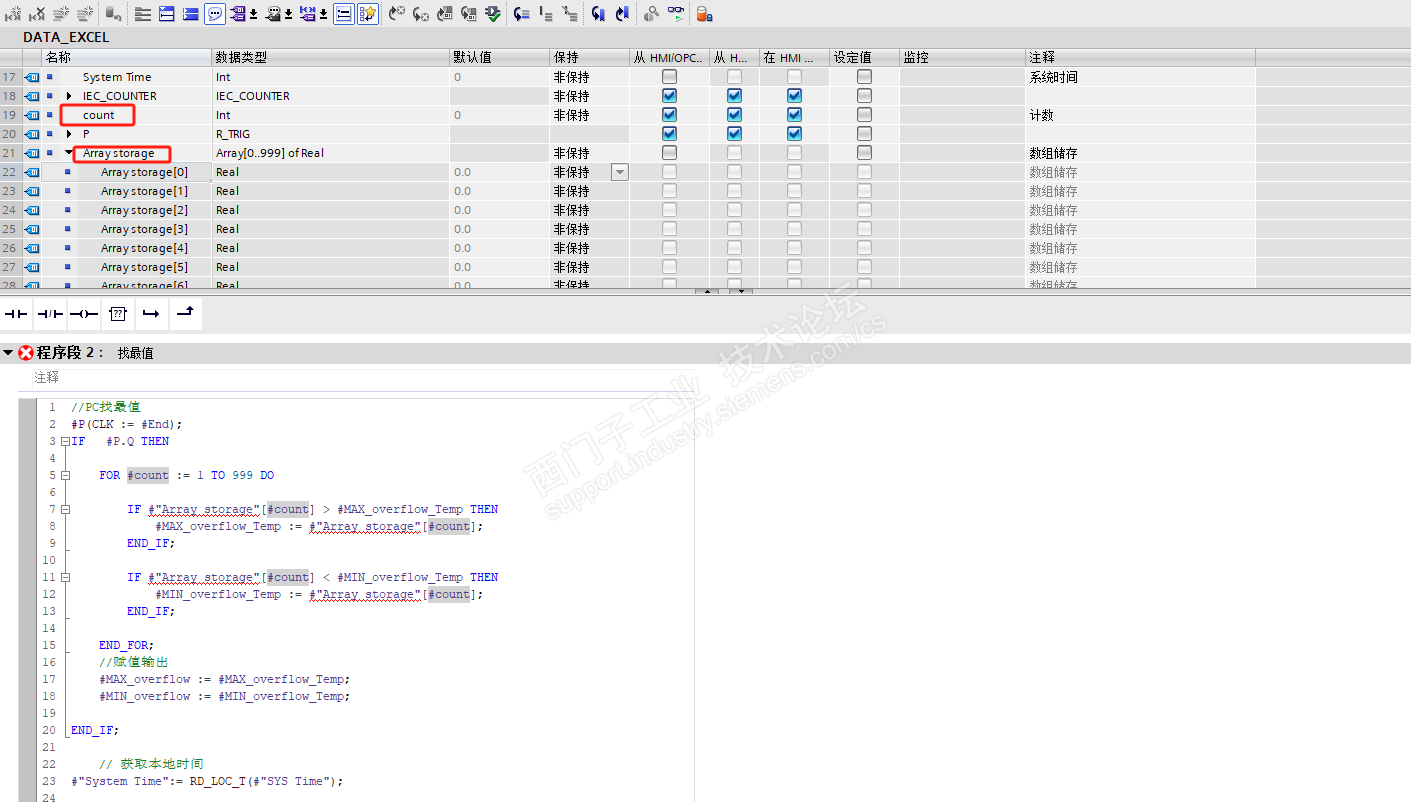Uncheck the first HMI/OPC checkbox for IEC_COUNTER
Viewport: 1411px width, 802px height.
click(669, 96)
